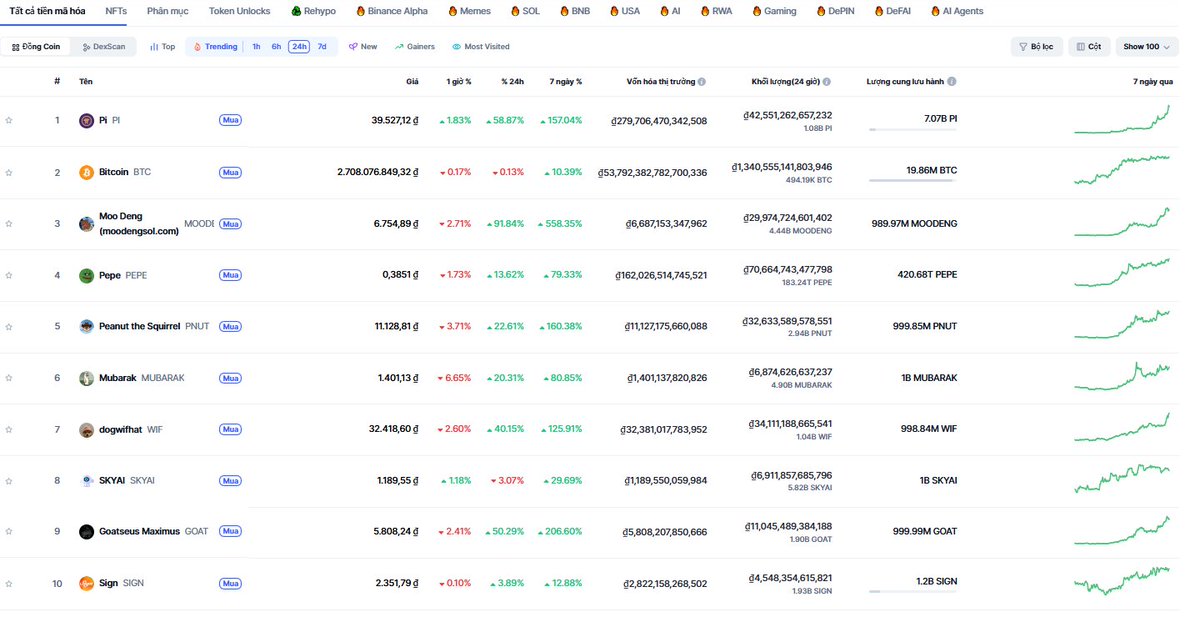Show Most Visited coins
Image resolution: width=1200 pixels, height=617 pixels.
tap(480, 47)
